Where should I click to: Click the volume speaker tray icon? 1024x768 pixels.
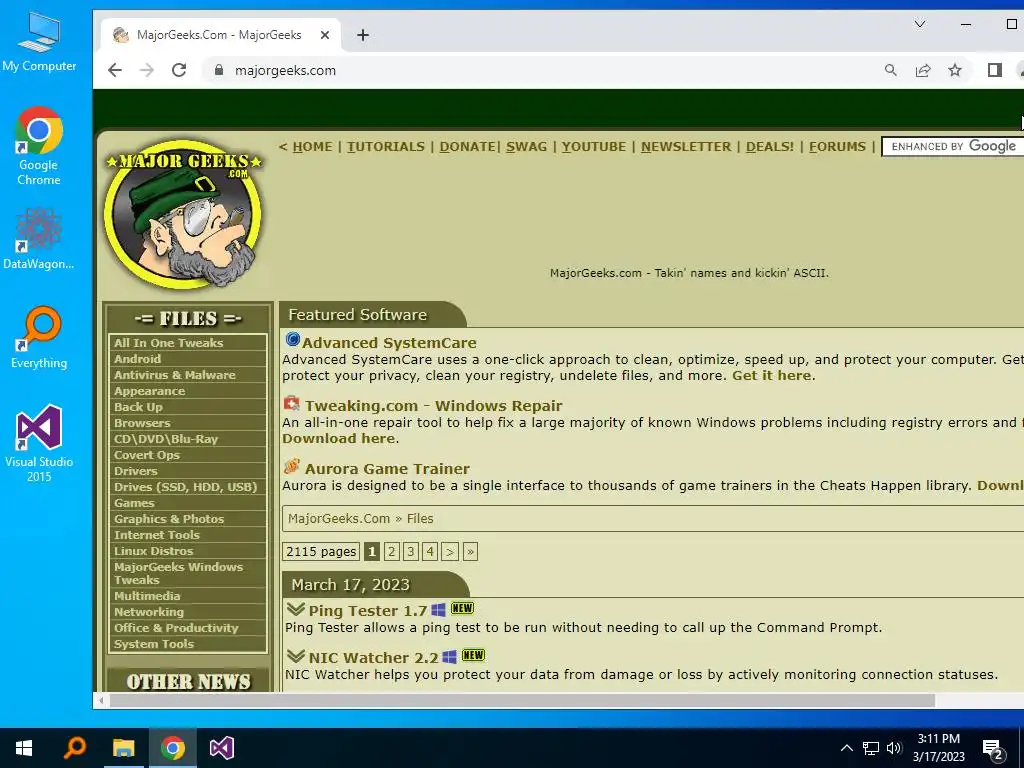894,748
